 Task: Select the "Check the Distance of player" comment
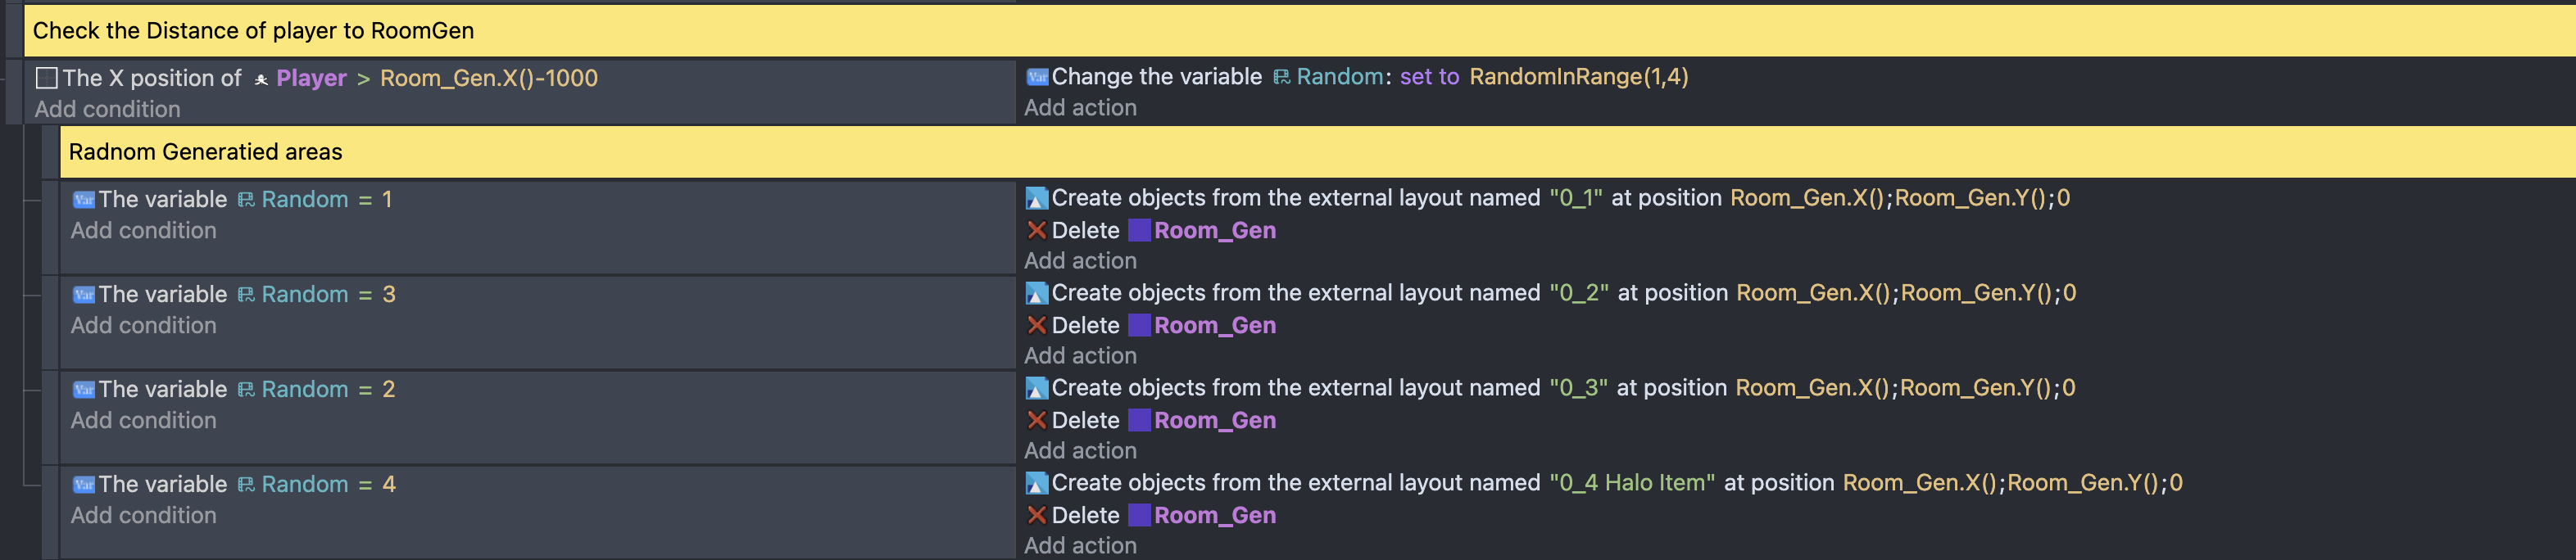(253, 31)
